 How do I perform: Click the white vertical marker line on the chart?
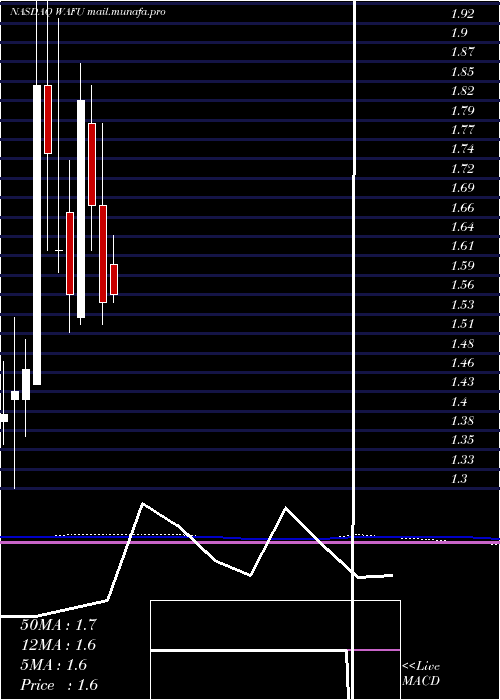(x=354, y=348)
